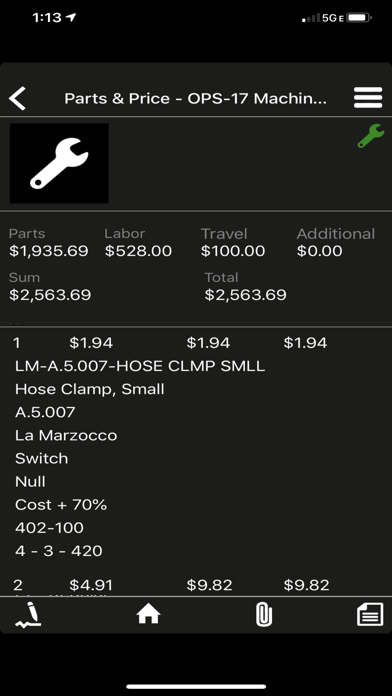The image size is (392, 696).
Task: Open attachments with the paperclip icon
Action: pos(264,615)
